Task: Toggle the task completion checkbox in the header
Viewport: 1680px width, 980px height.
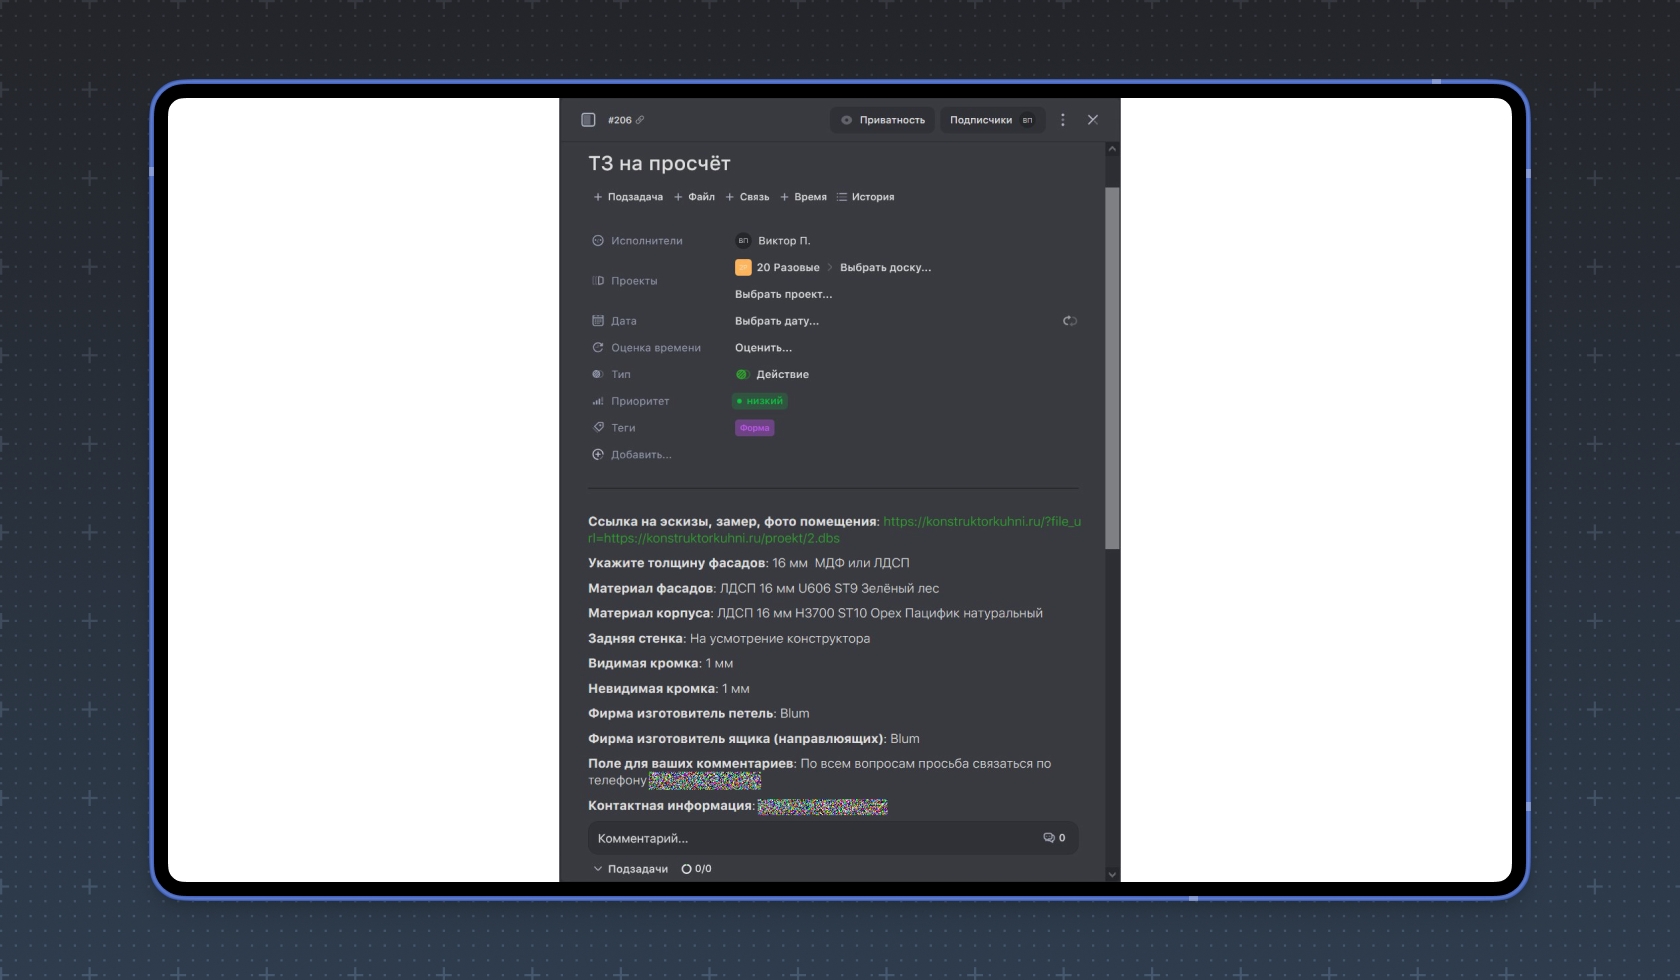Action: [588, 120]
